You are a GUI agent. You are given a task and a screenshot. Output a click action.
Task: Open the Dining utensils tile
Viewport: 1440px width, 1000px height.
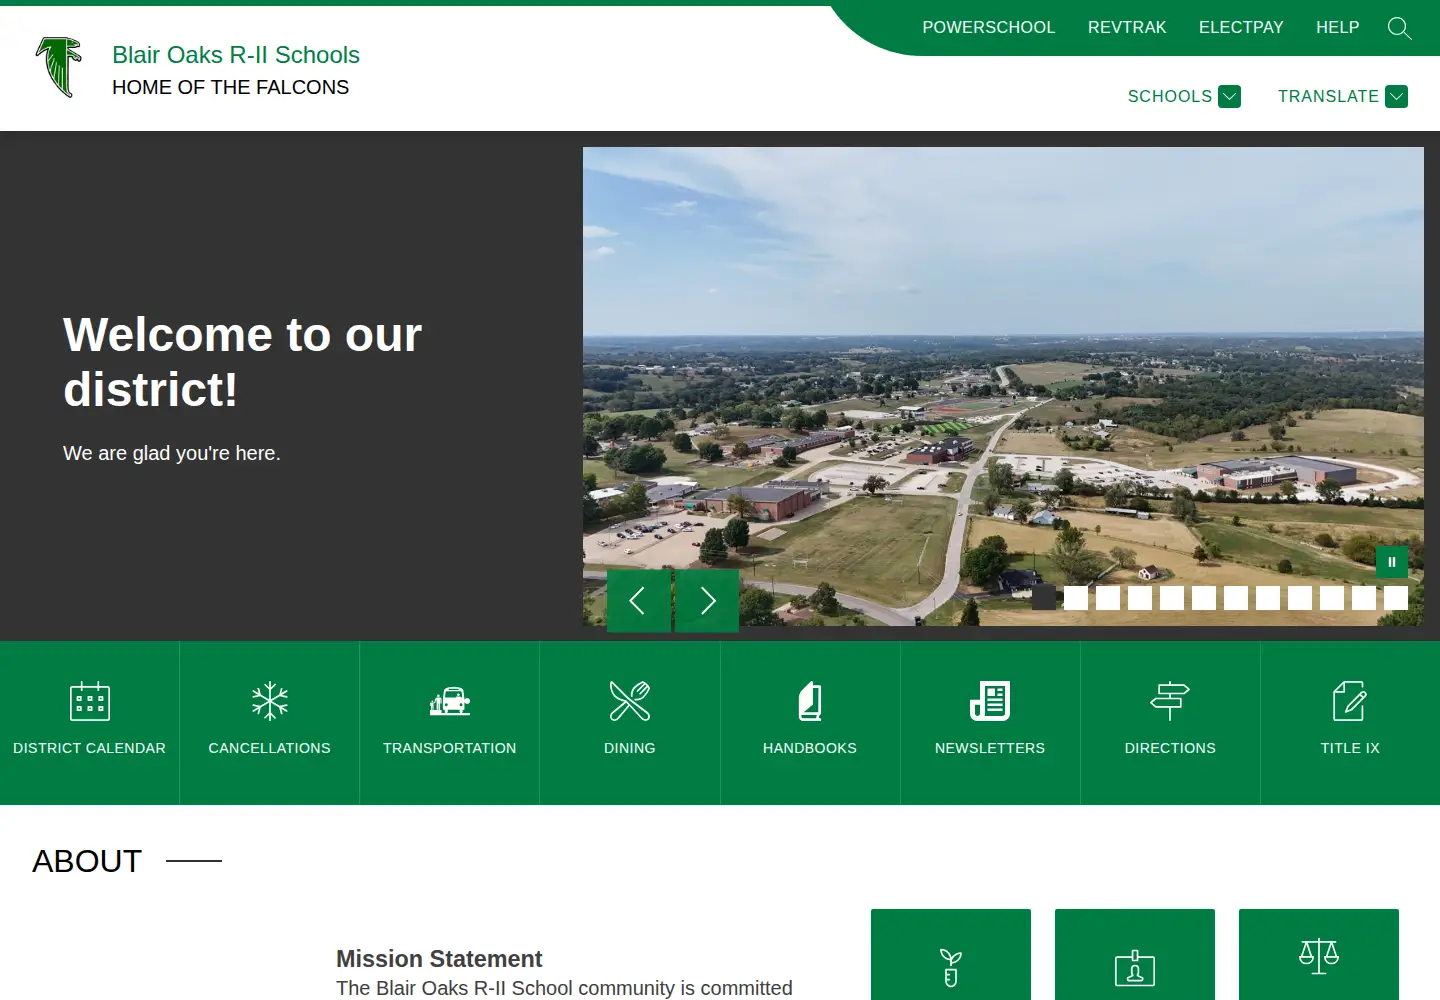tap(630, 722)
